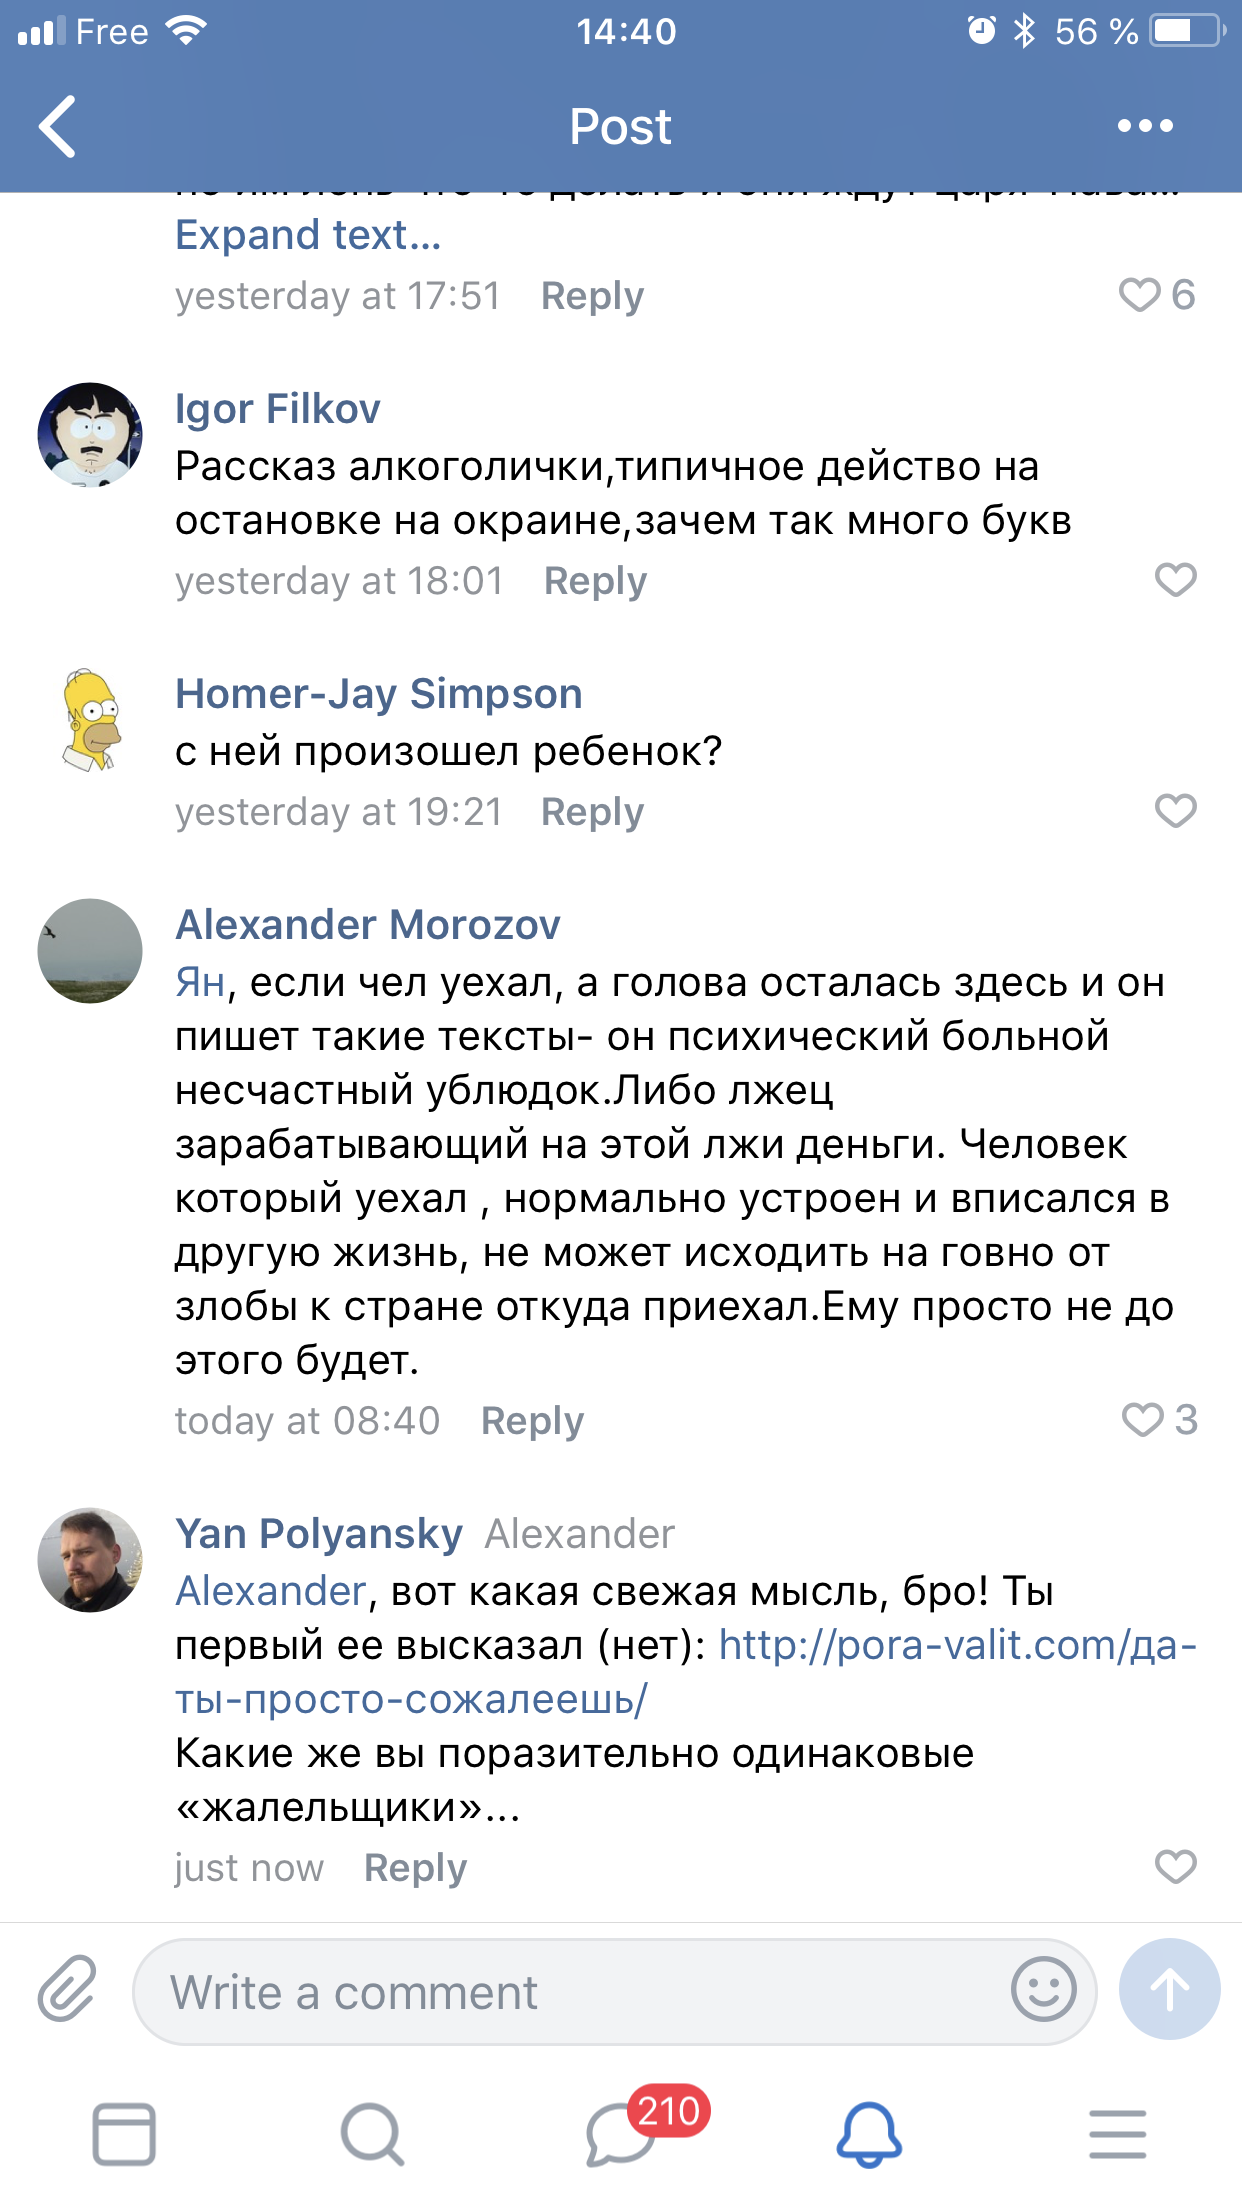Open messages tab with 210 badge
The width and height of the screenshot is (1242, 2208).
click(622, 2134)
